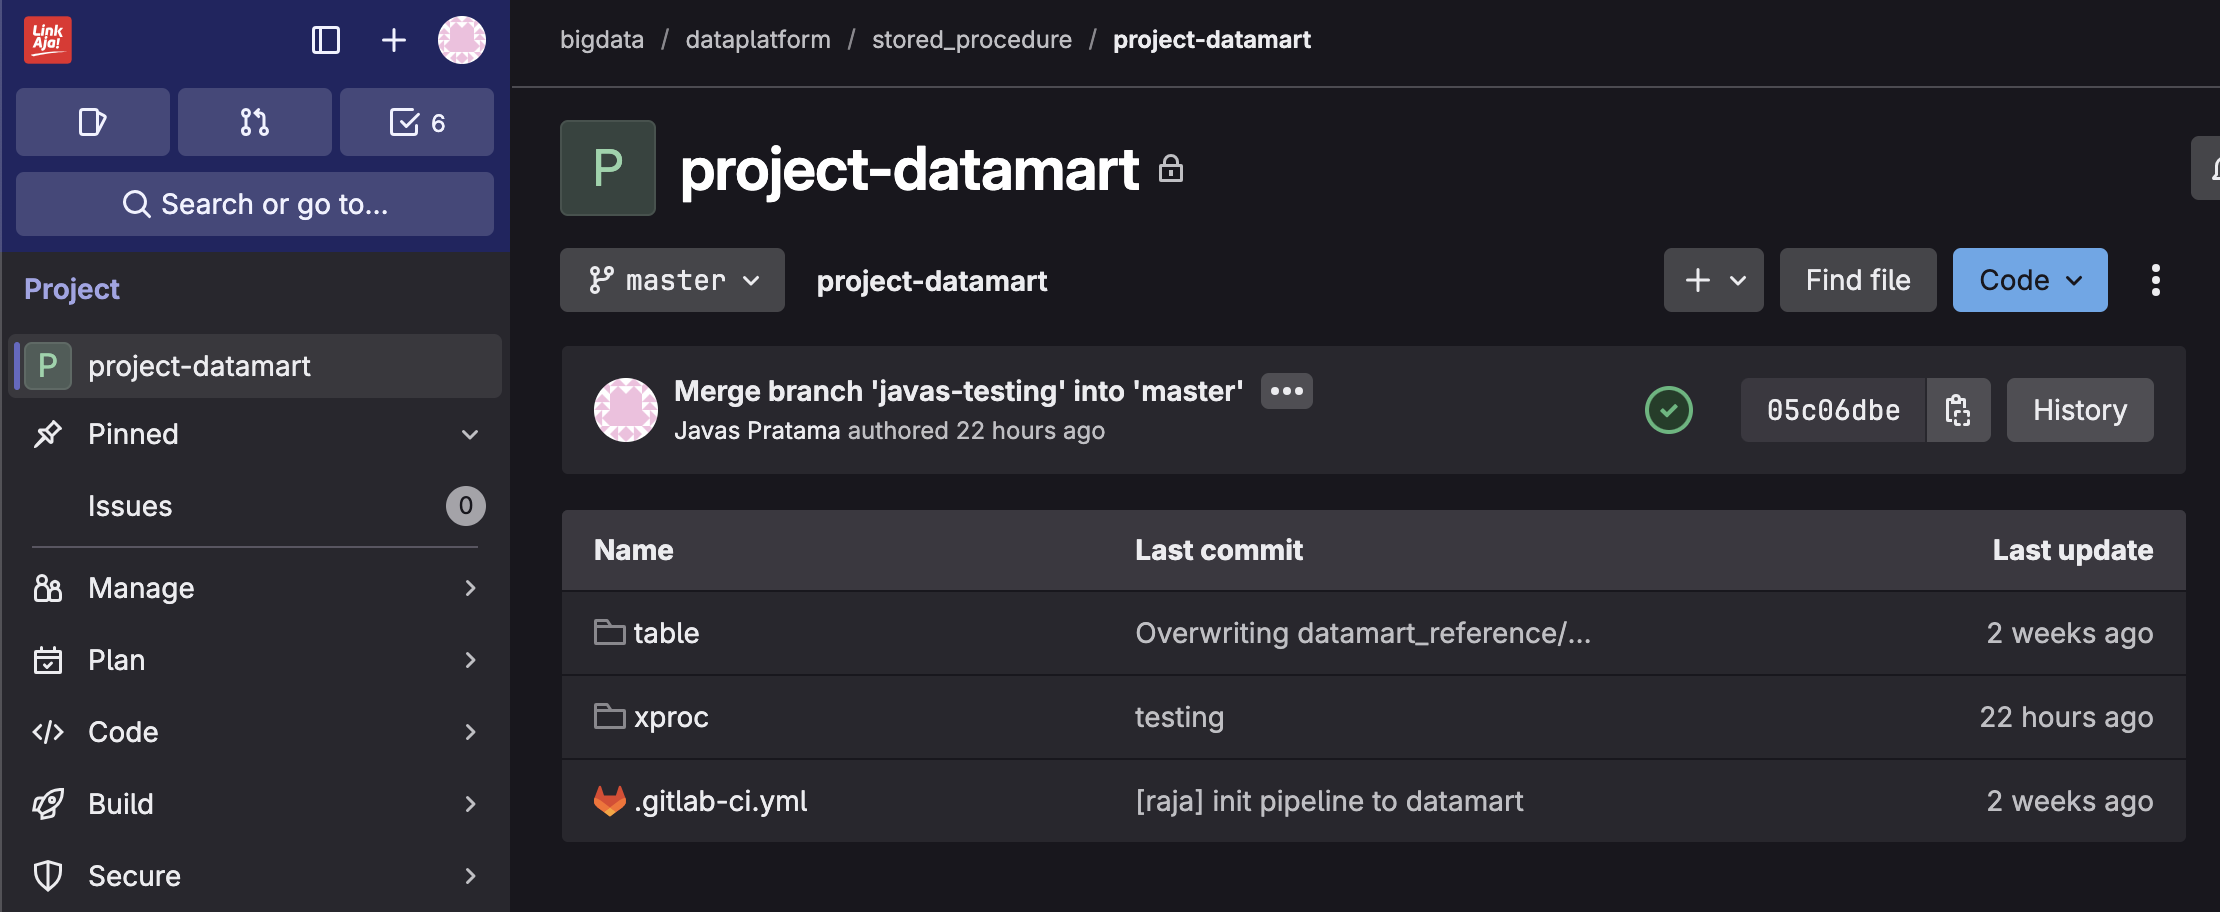This screenshot has width=2220, height=912.
Task: Open the blue Code dropdown
Action: coord(2030,280)
